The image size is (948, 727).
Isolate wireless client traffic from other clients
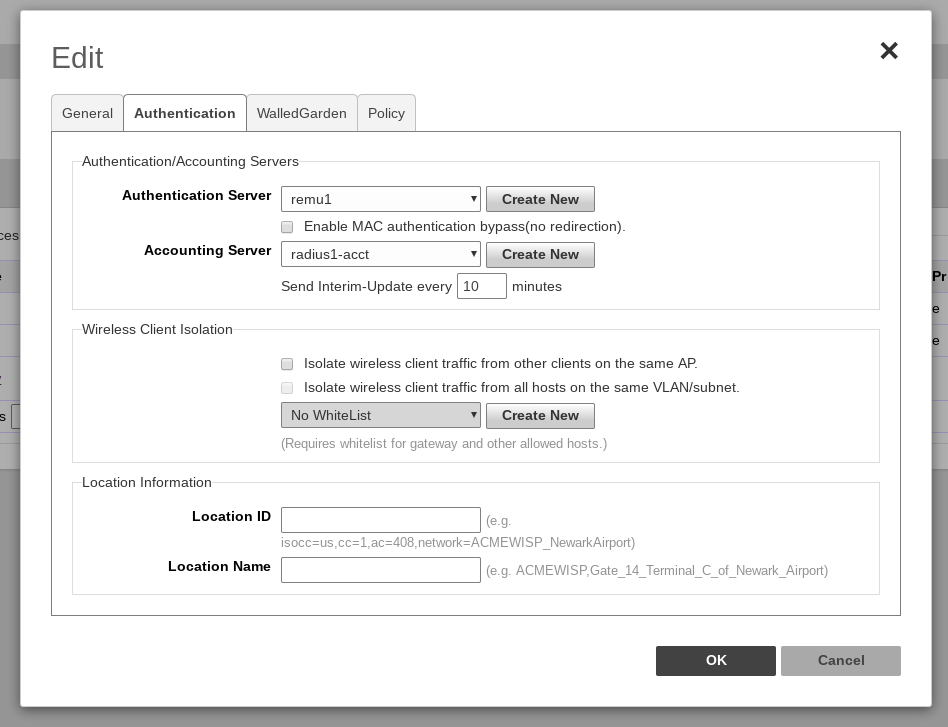[x=287, y=364]
